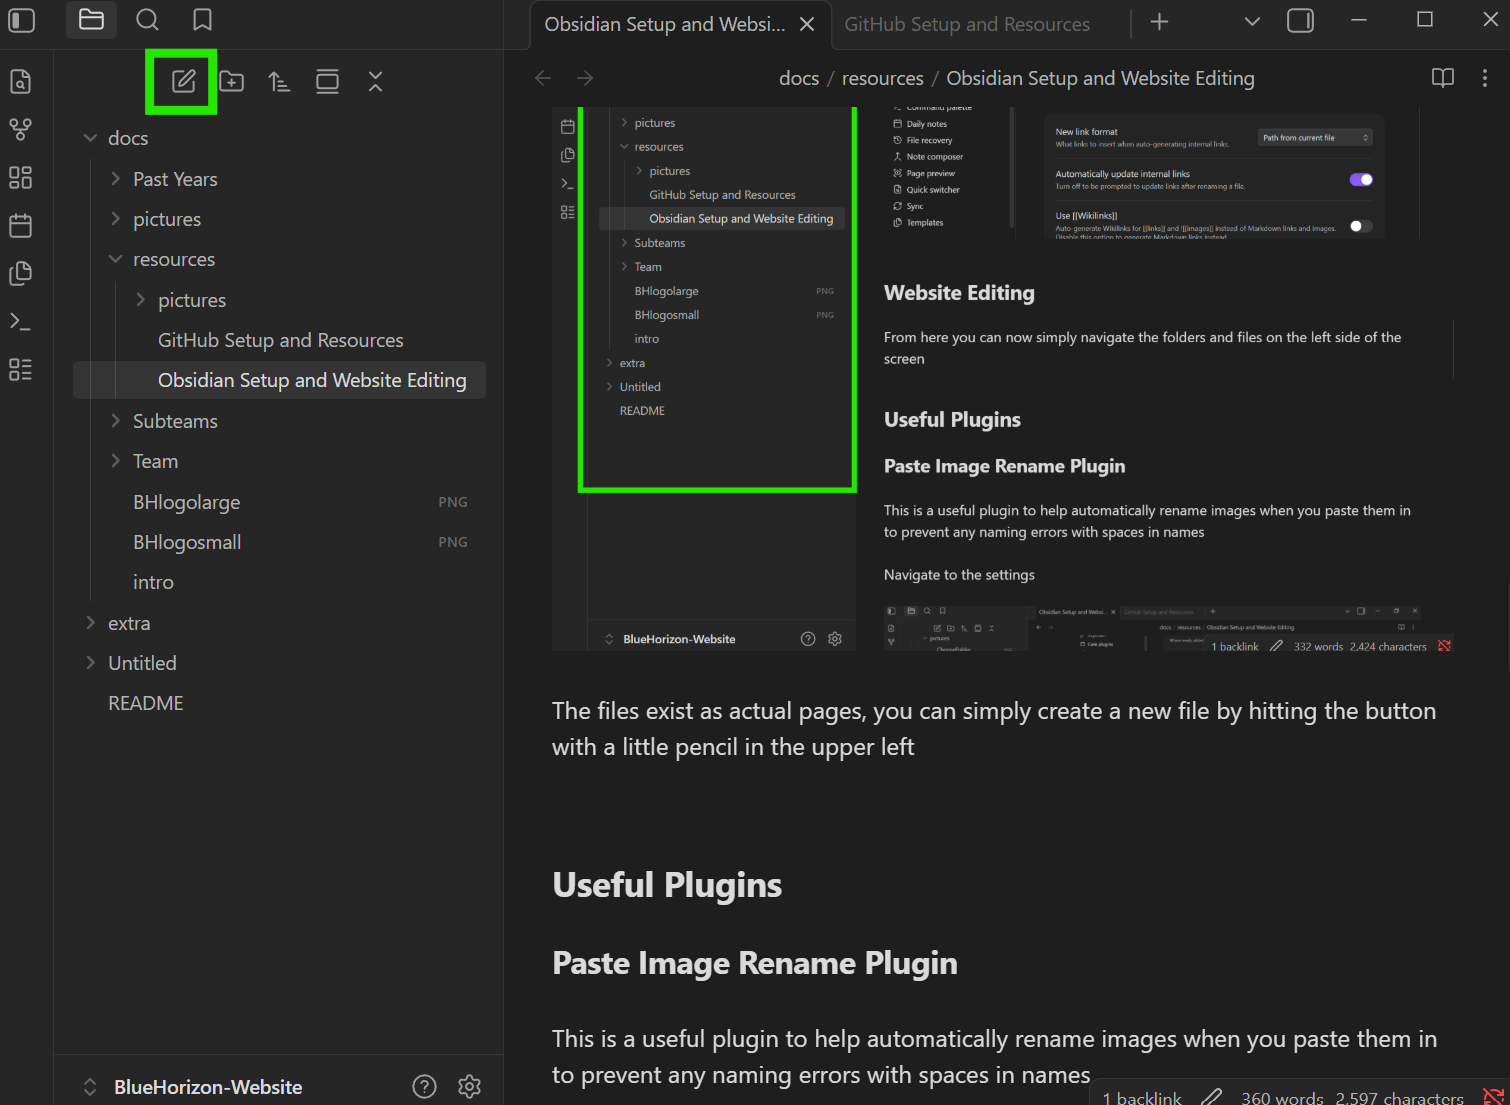Viewport: 1510px width, 1105px height.
Task: Open the tab list dropdown arrow
Action: (1252, 21)
